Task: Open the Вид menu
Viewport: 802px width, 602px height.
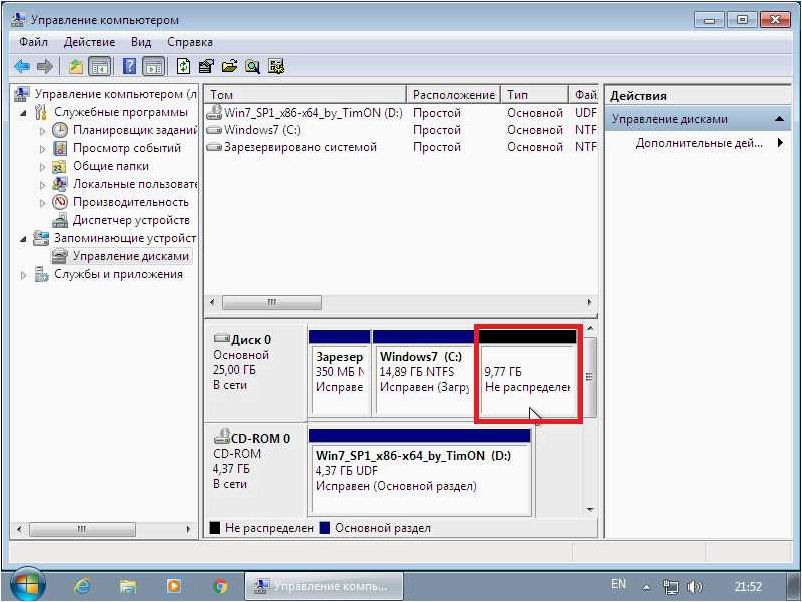Action: 141,42
